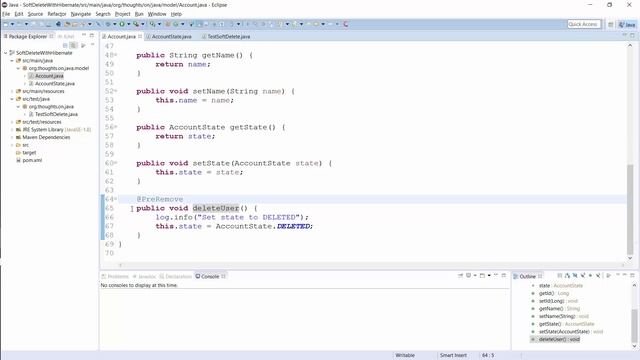Click Open Console icon in Console toolbar
640x360 pixels.
coord(482,276)
